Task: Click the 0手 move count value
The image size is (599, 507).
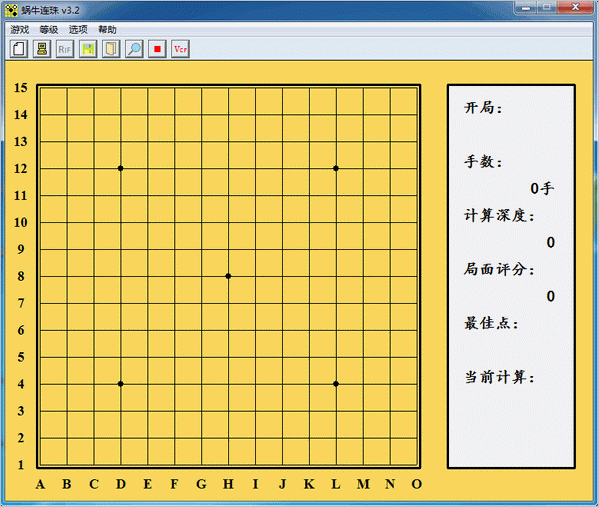Action: [x=542, y=188]
